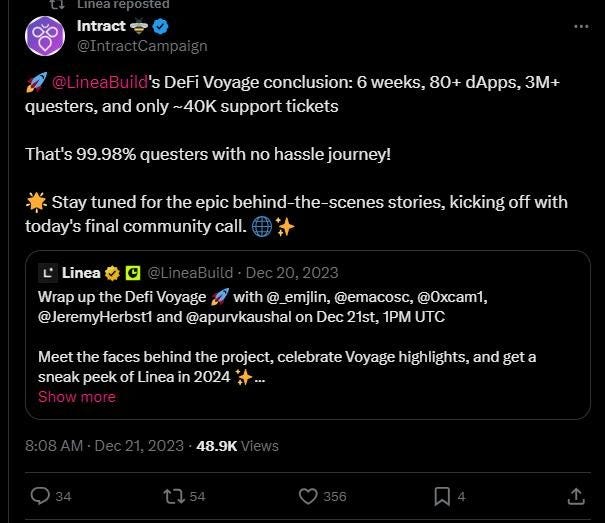Image resolution: width=605 pixels, height=523 pixels.
Task: Open the @IntractCampaign handle
Action: click(141, 45)
